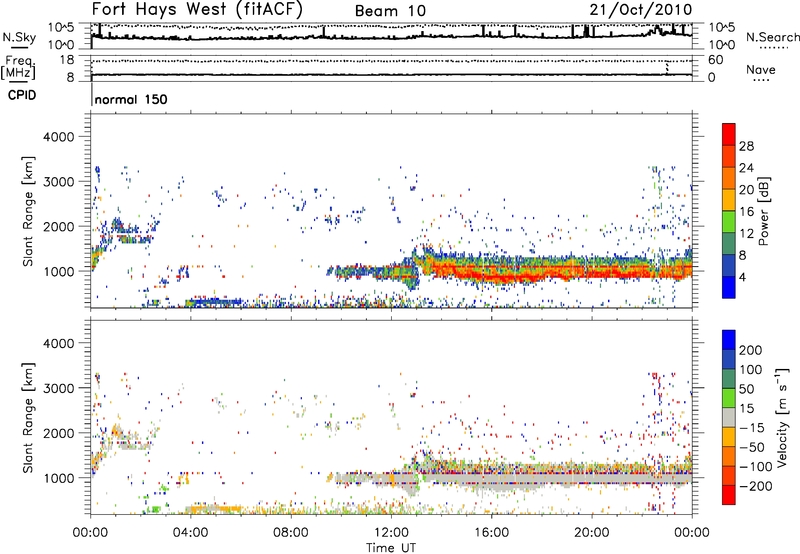This screenshot has height=554, width=800.
Task: Click the 'N.Search' legend label
Action: point(772,37)
